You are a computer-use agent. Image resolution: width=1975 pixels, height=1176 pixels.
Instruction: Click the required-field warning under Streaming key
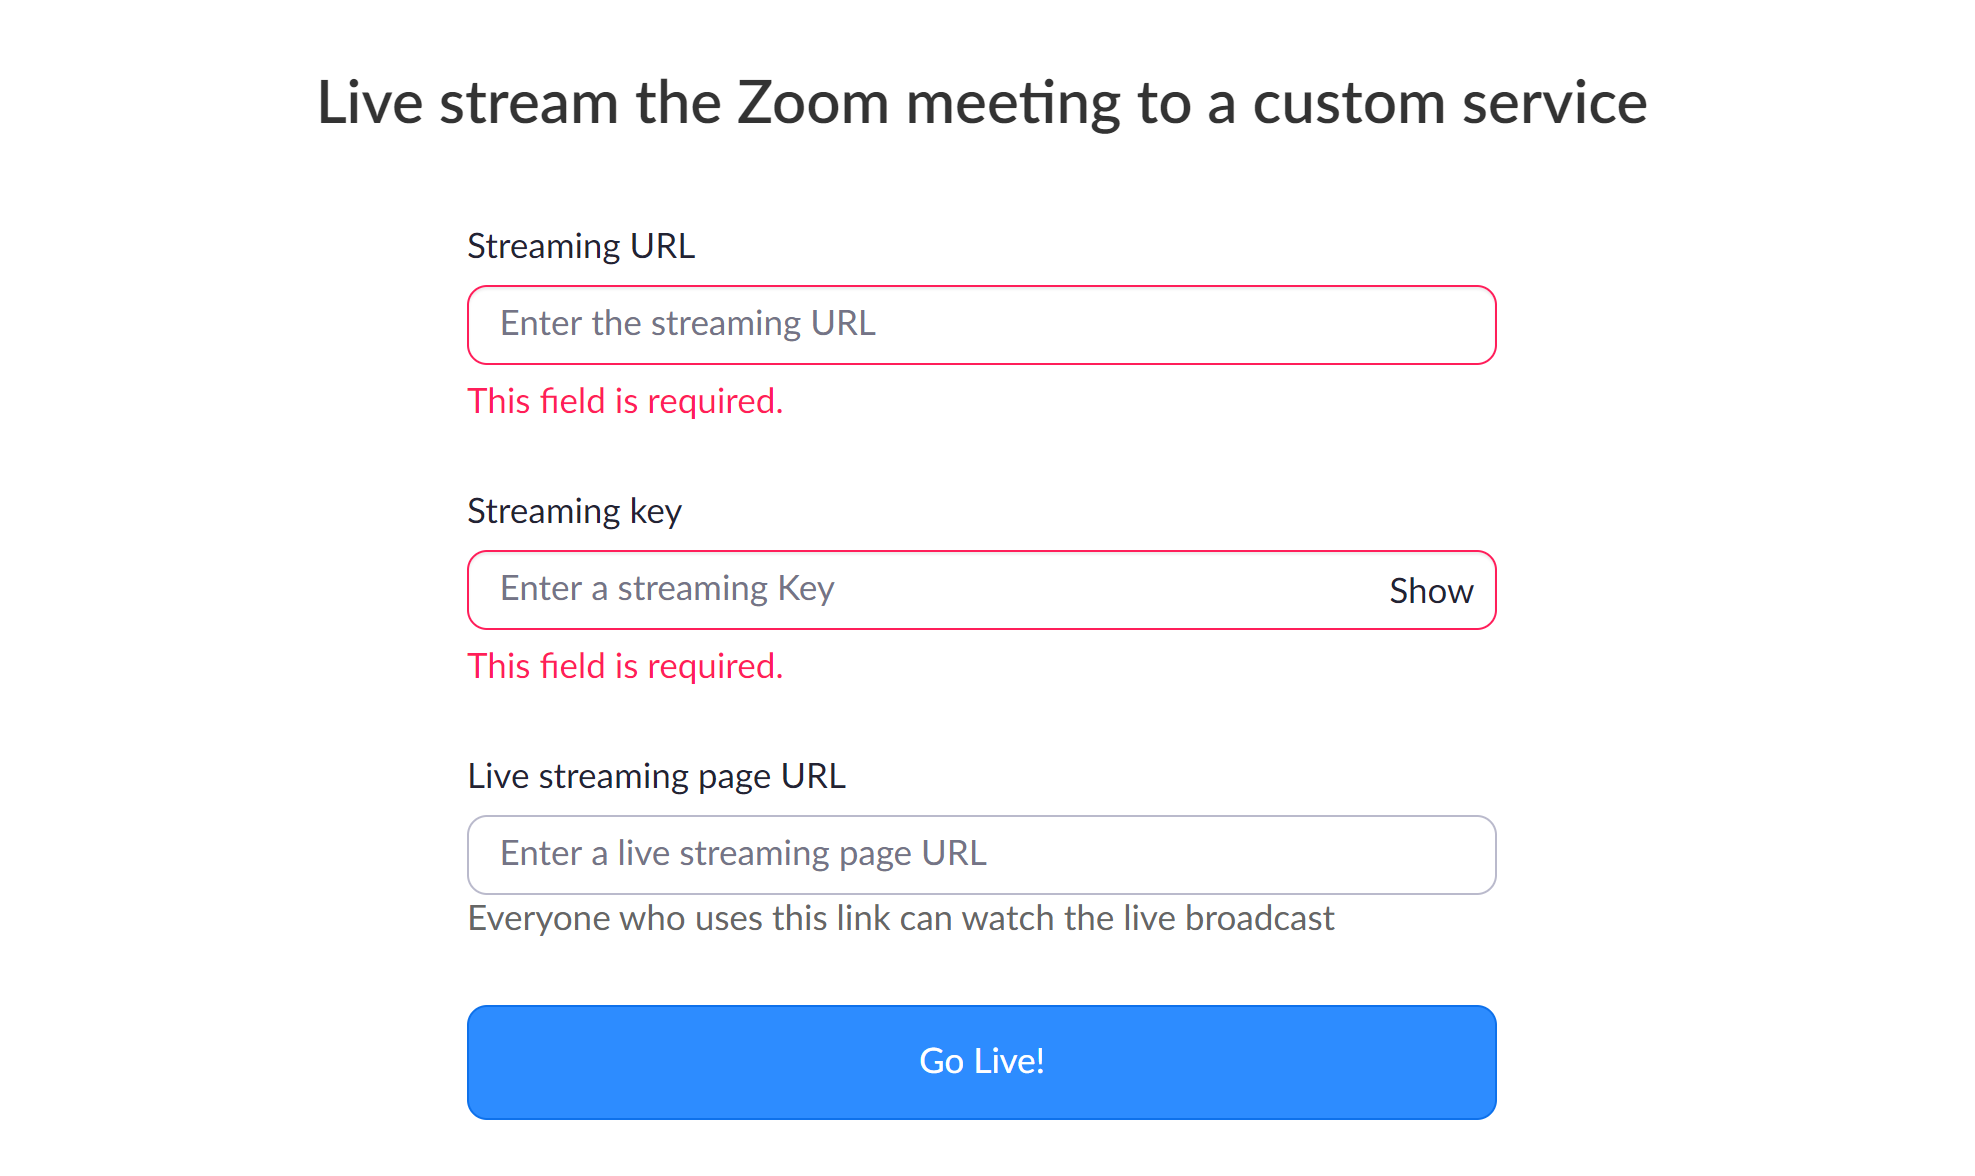[x=625, y=666]
